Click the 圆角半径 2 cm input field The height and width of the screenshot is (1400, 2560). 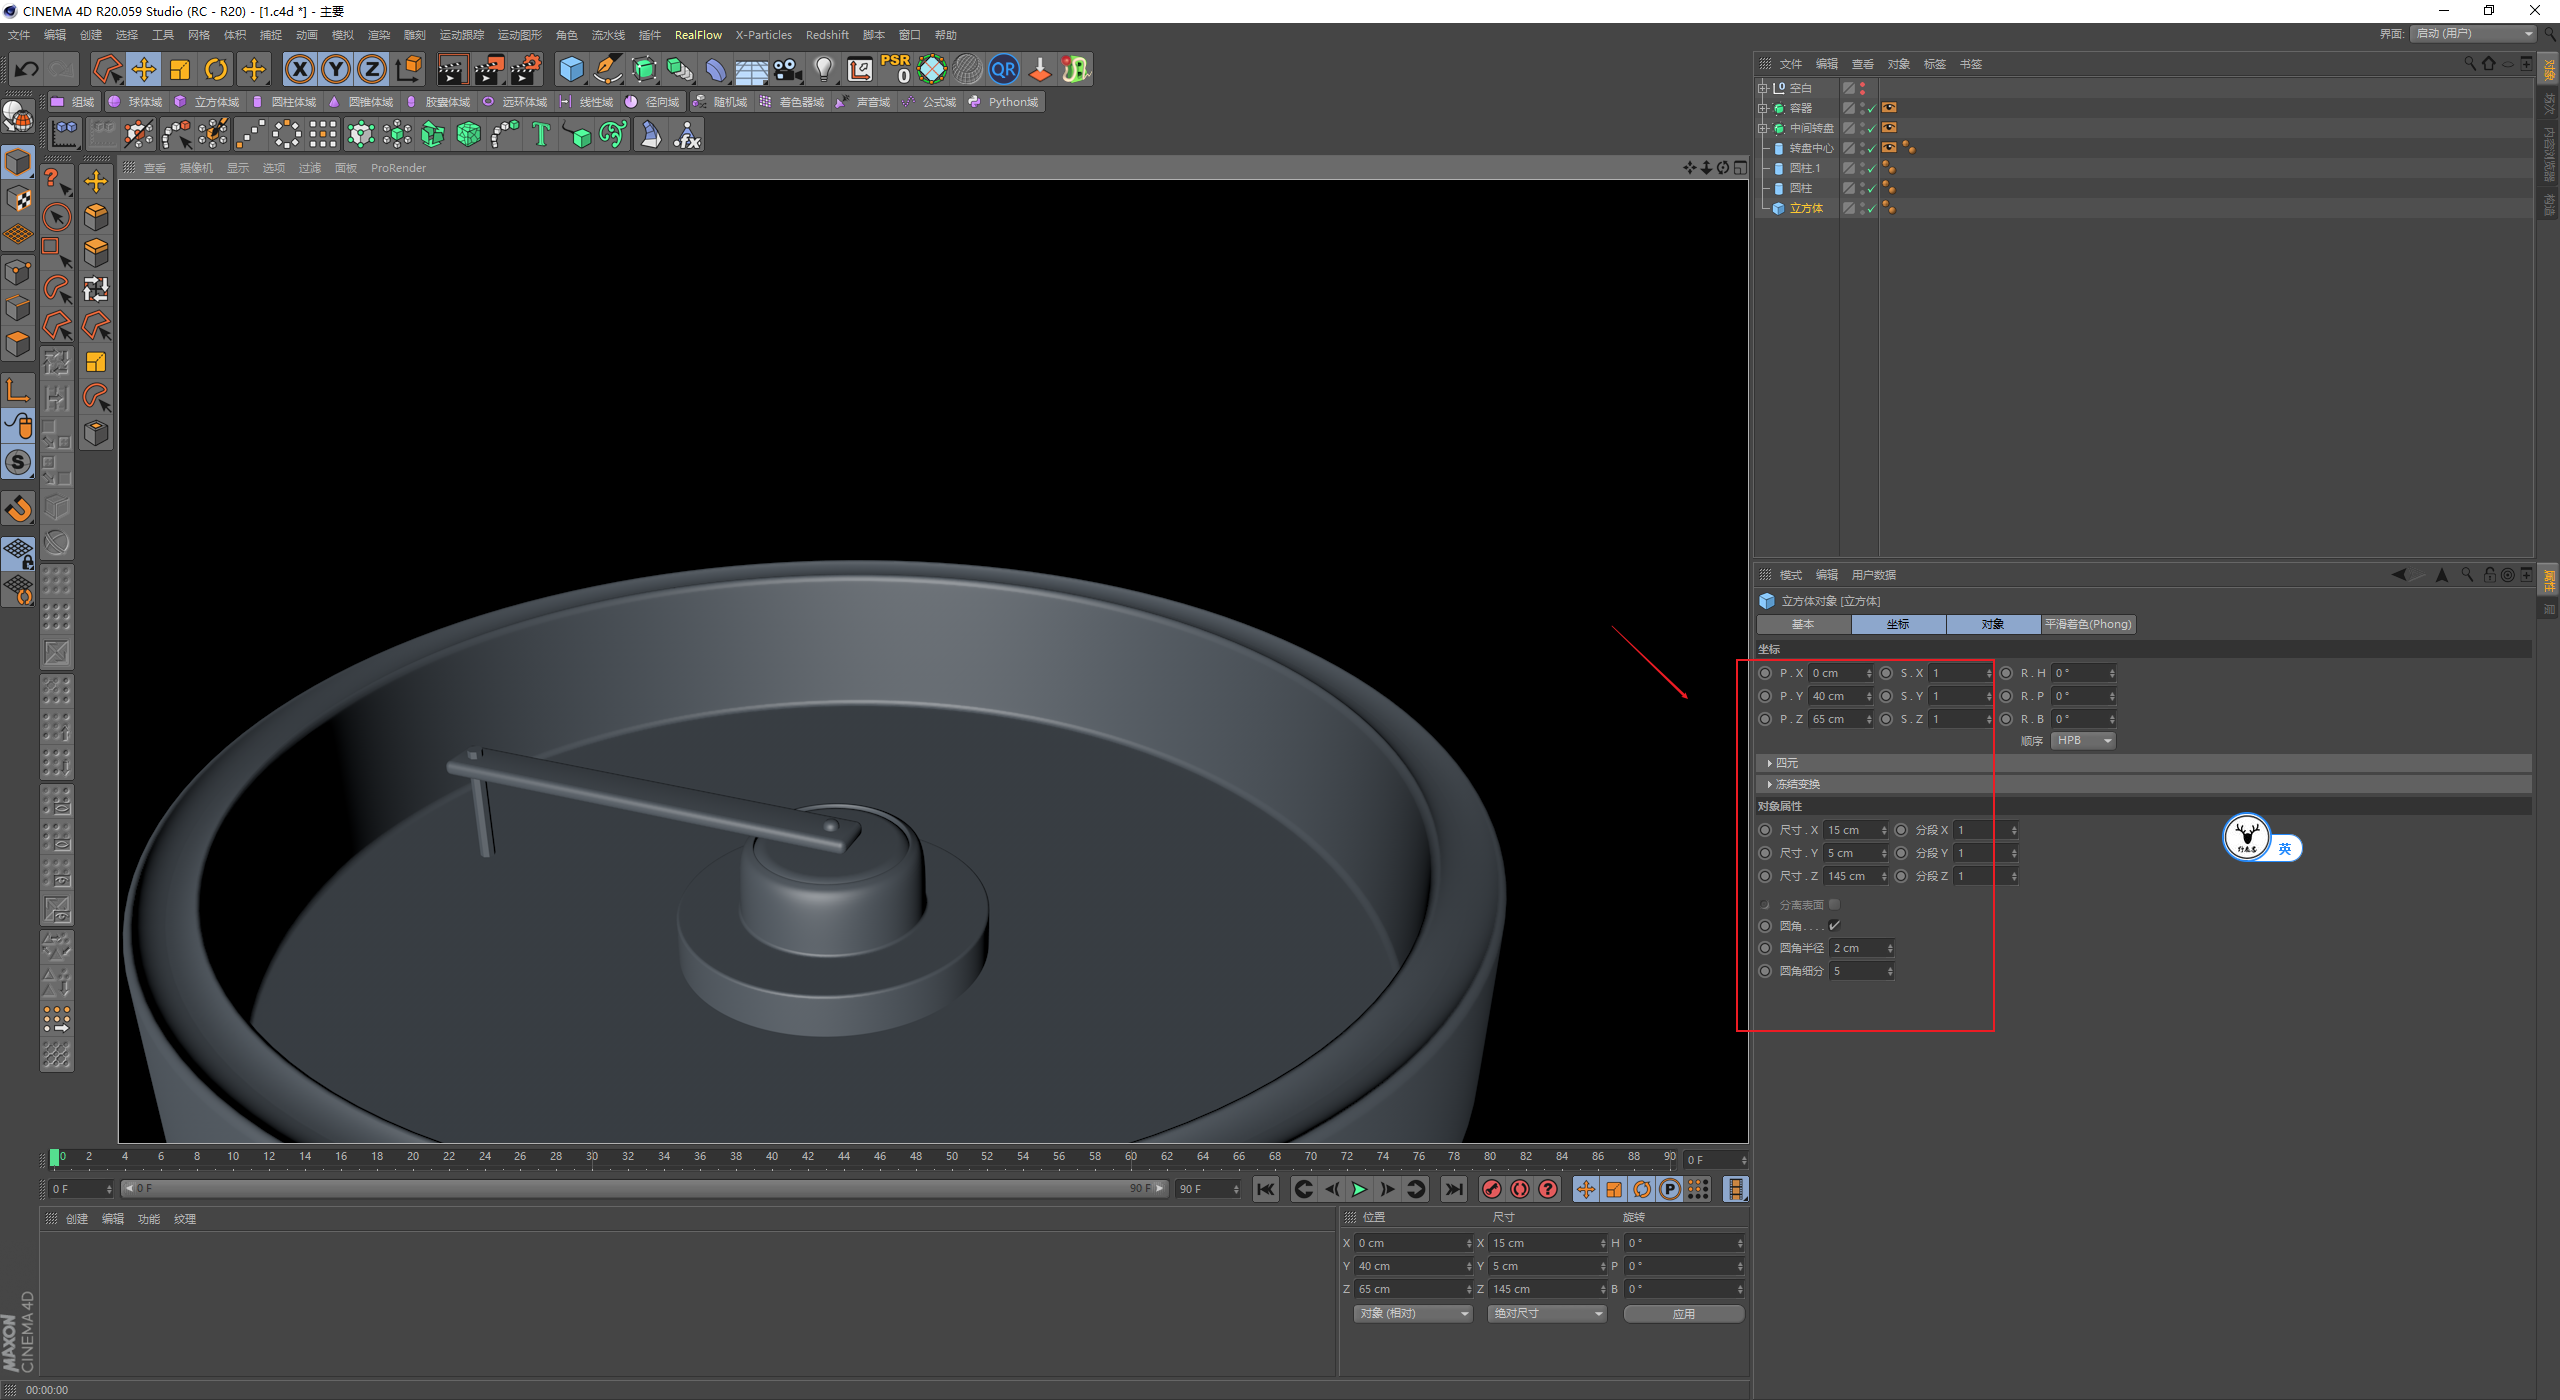pyautogui.click(x=1862, y=948)
